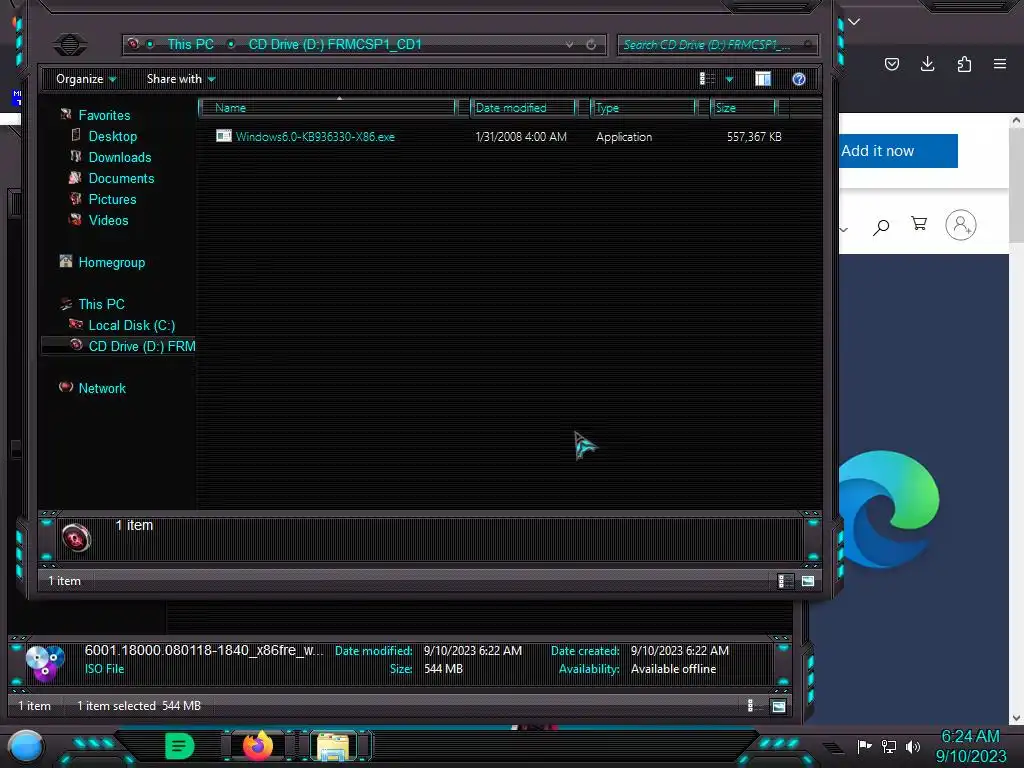Switch front window to details view

pyautogui.click(x=786, y=581)
